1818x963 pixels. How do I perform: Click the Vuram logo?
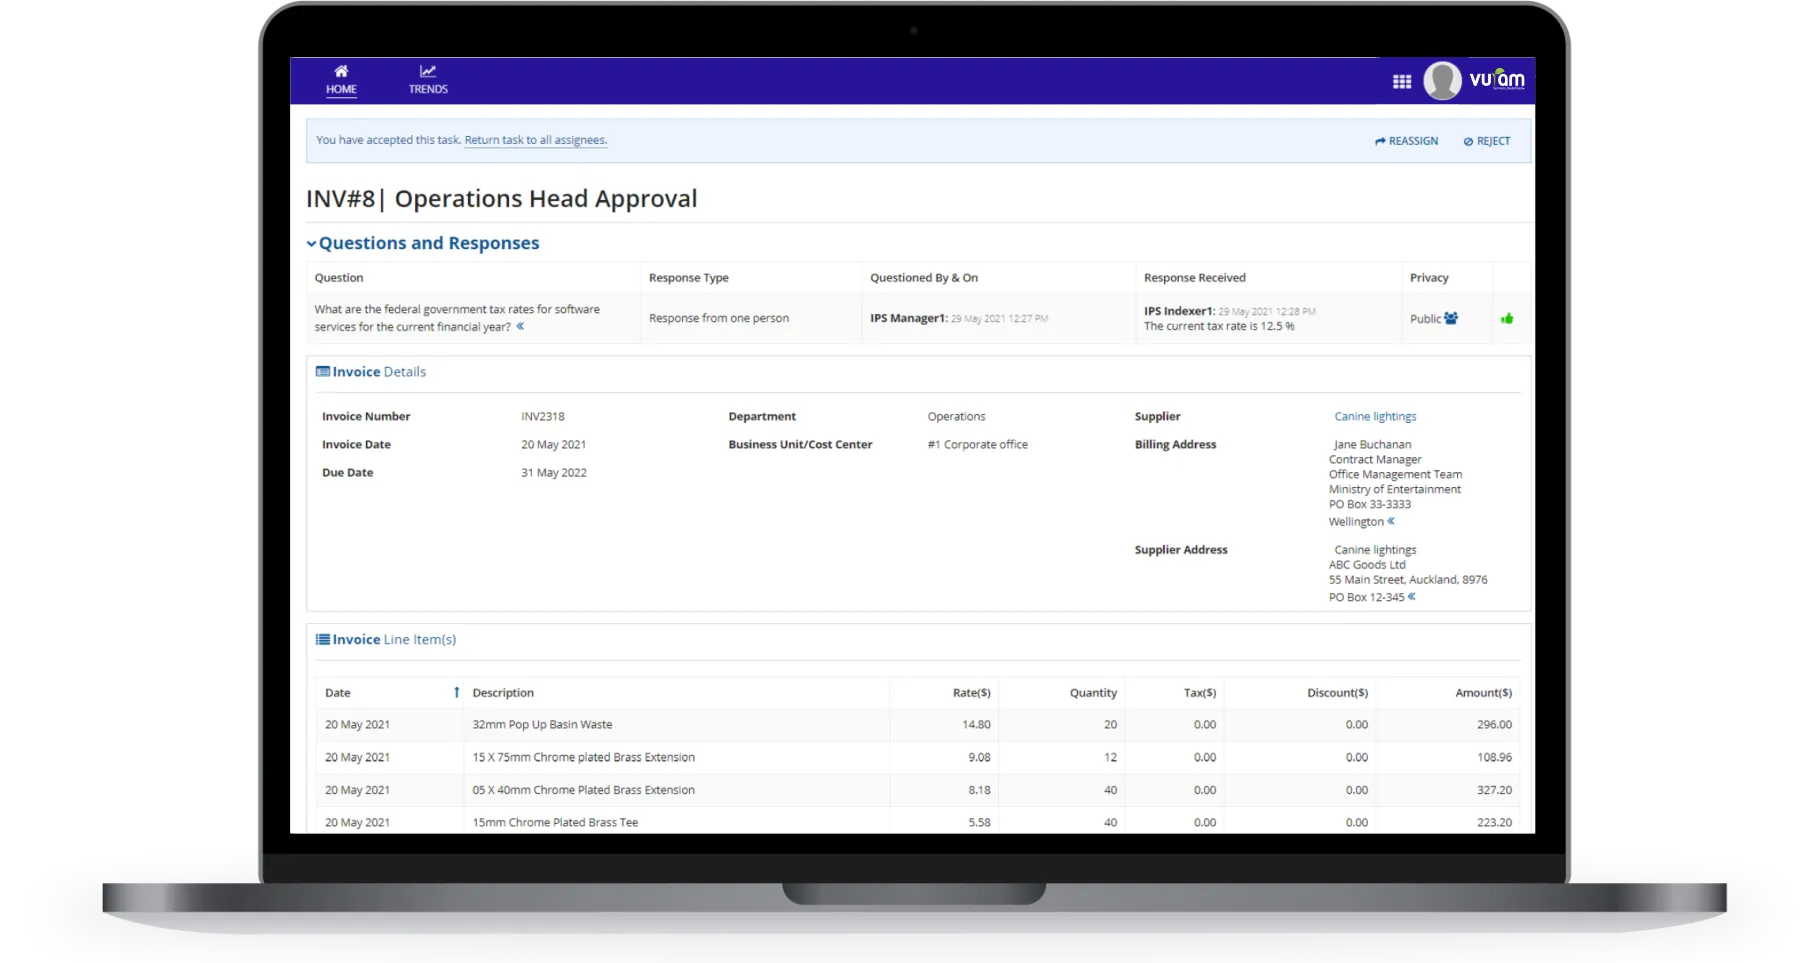click(x=1497, y=79)
